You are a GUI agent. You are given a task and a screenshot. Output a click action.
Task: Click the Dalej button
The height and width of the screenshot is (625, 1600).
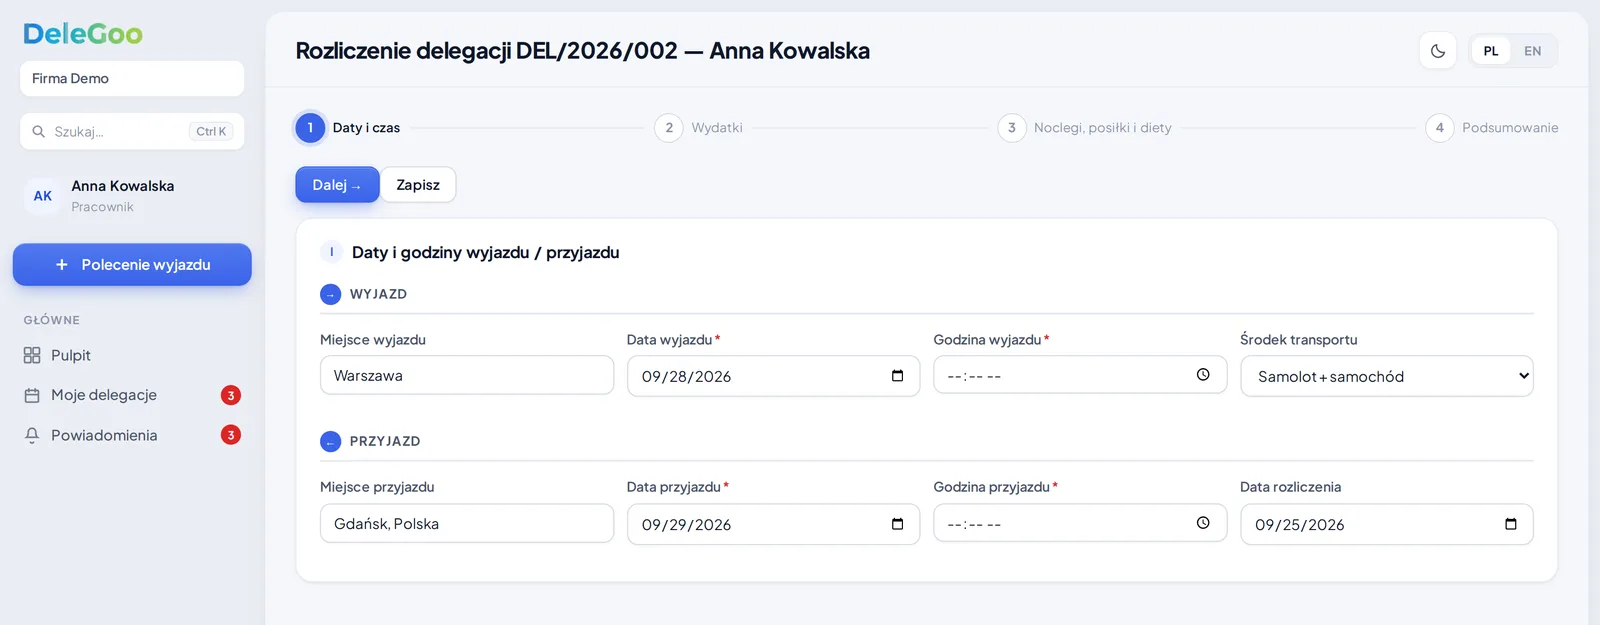point(337,185)
